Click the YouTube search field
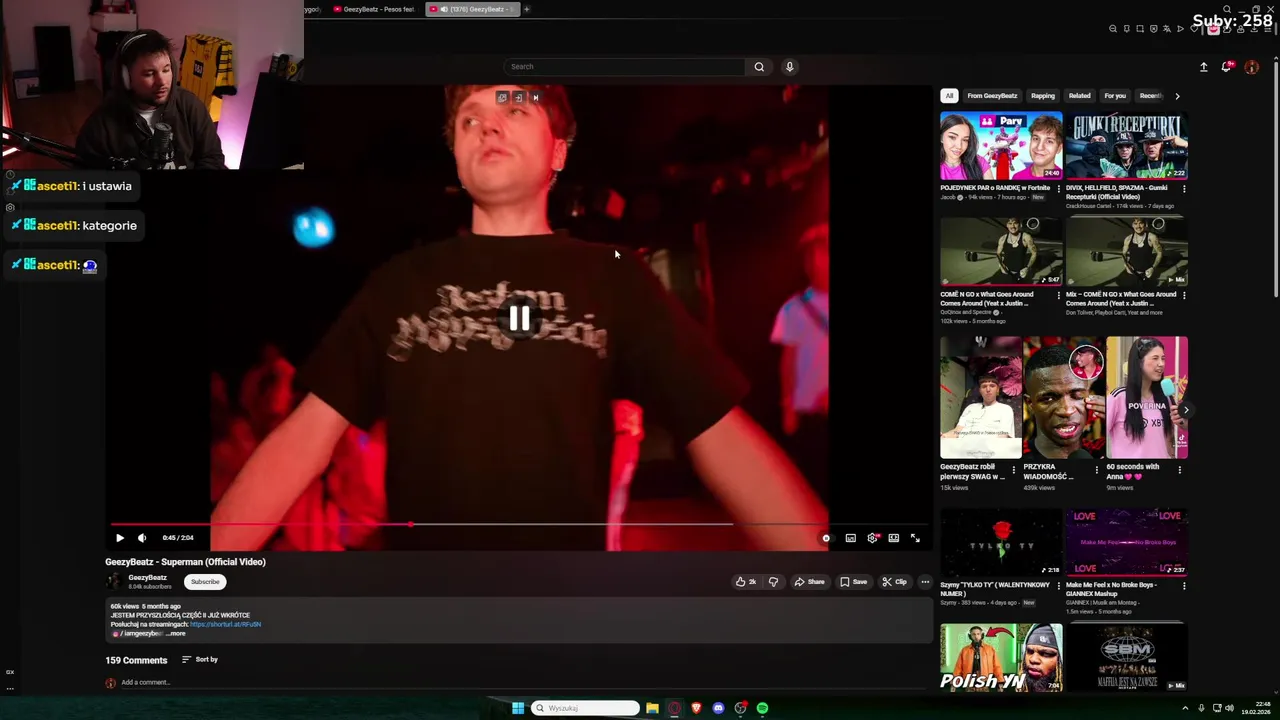This screenshot has height=720, width=1280. pos(624,67)
